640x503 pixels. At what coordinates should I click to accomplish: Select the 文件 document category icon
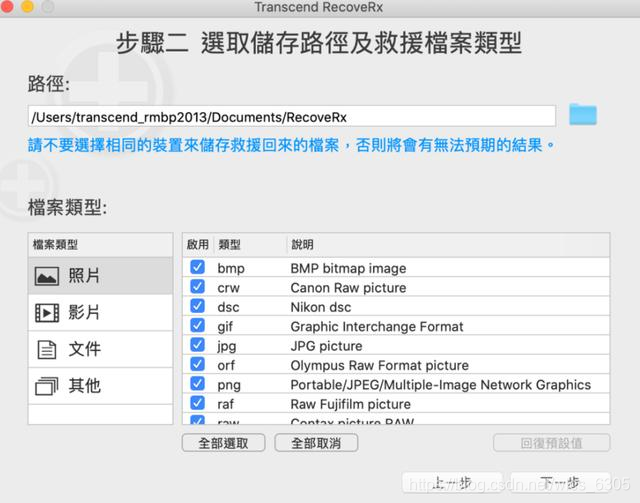pos(47,349)
